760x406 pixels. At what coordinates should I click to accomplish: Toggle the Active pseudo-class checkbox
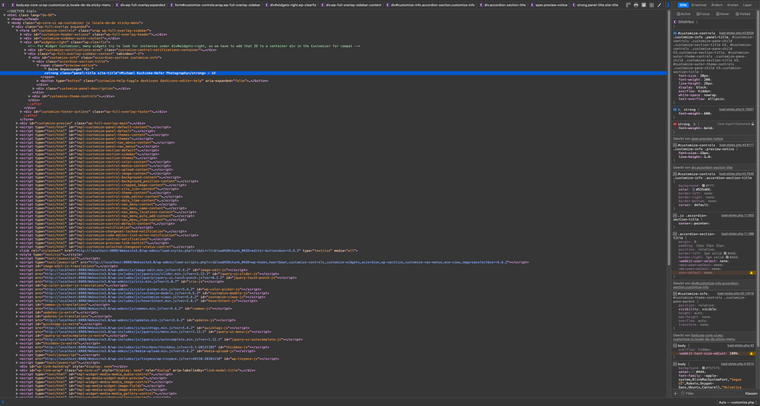pos(680,14)
